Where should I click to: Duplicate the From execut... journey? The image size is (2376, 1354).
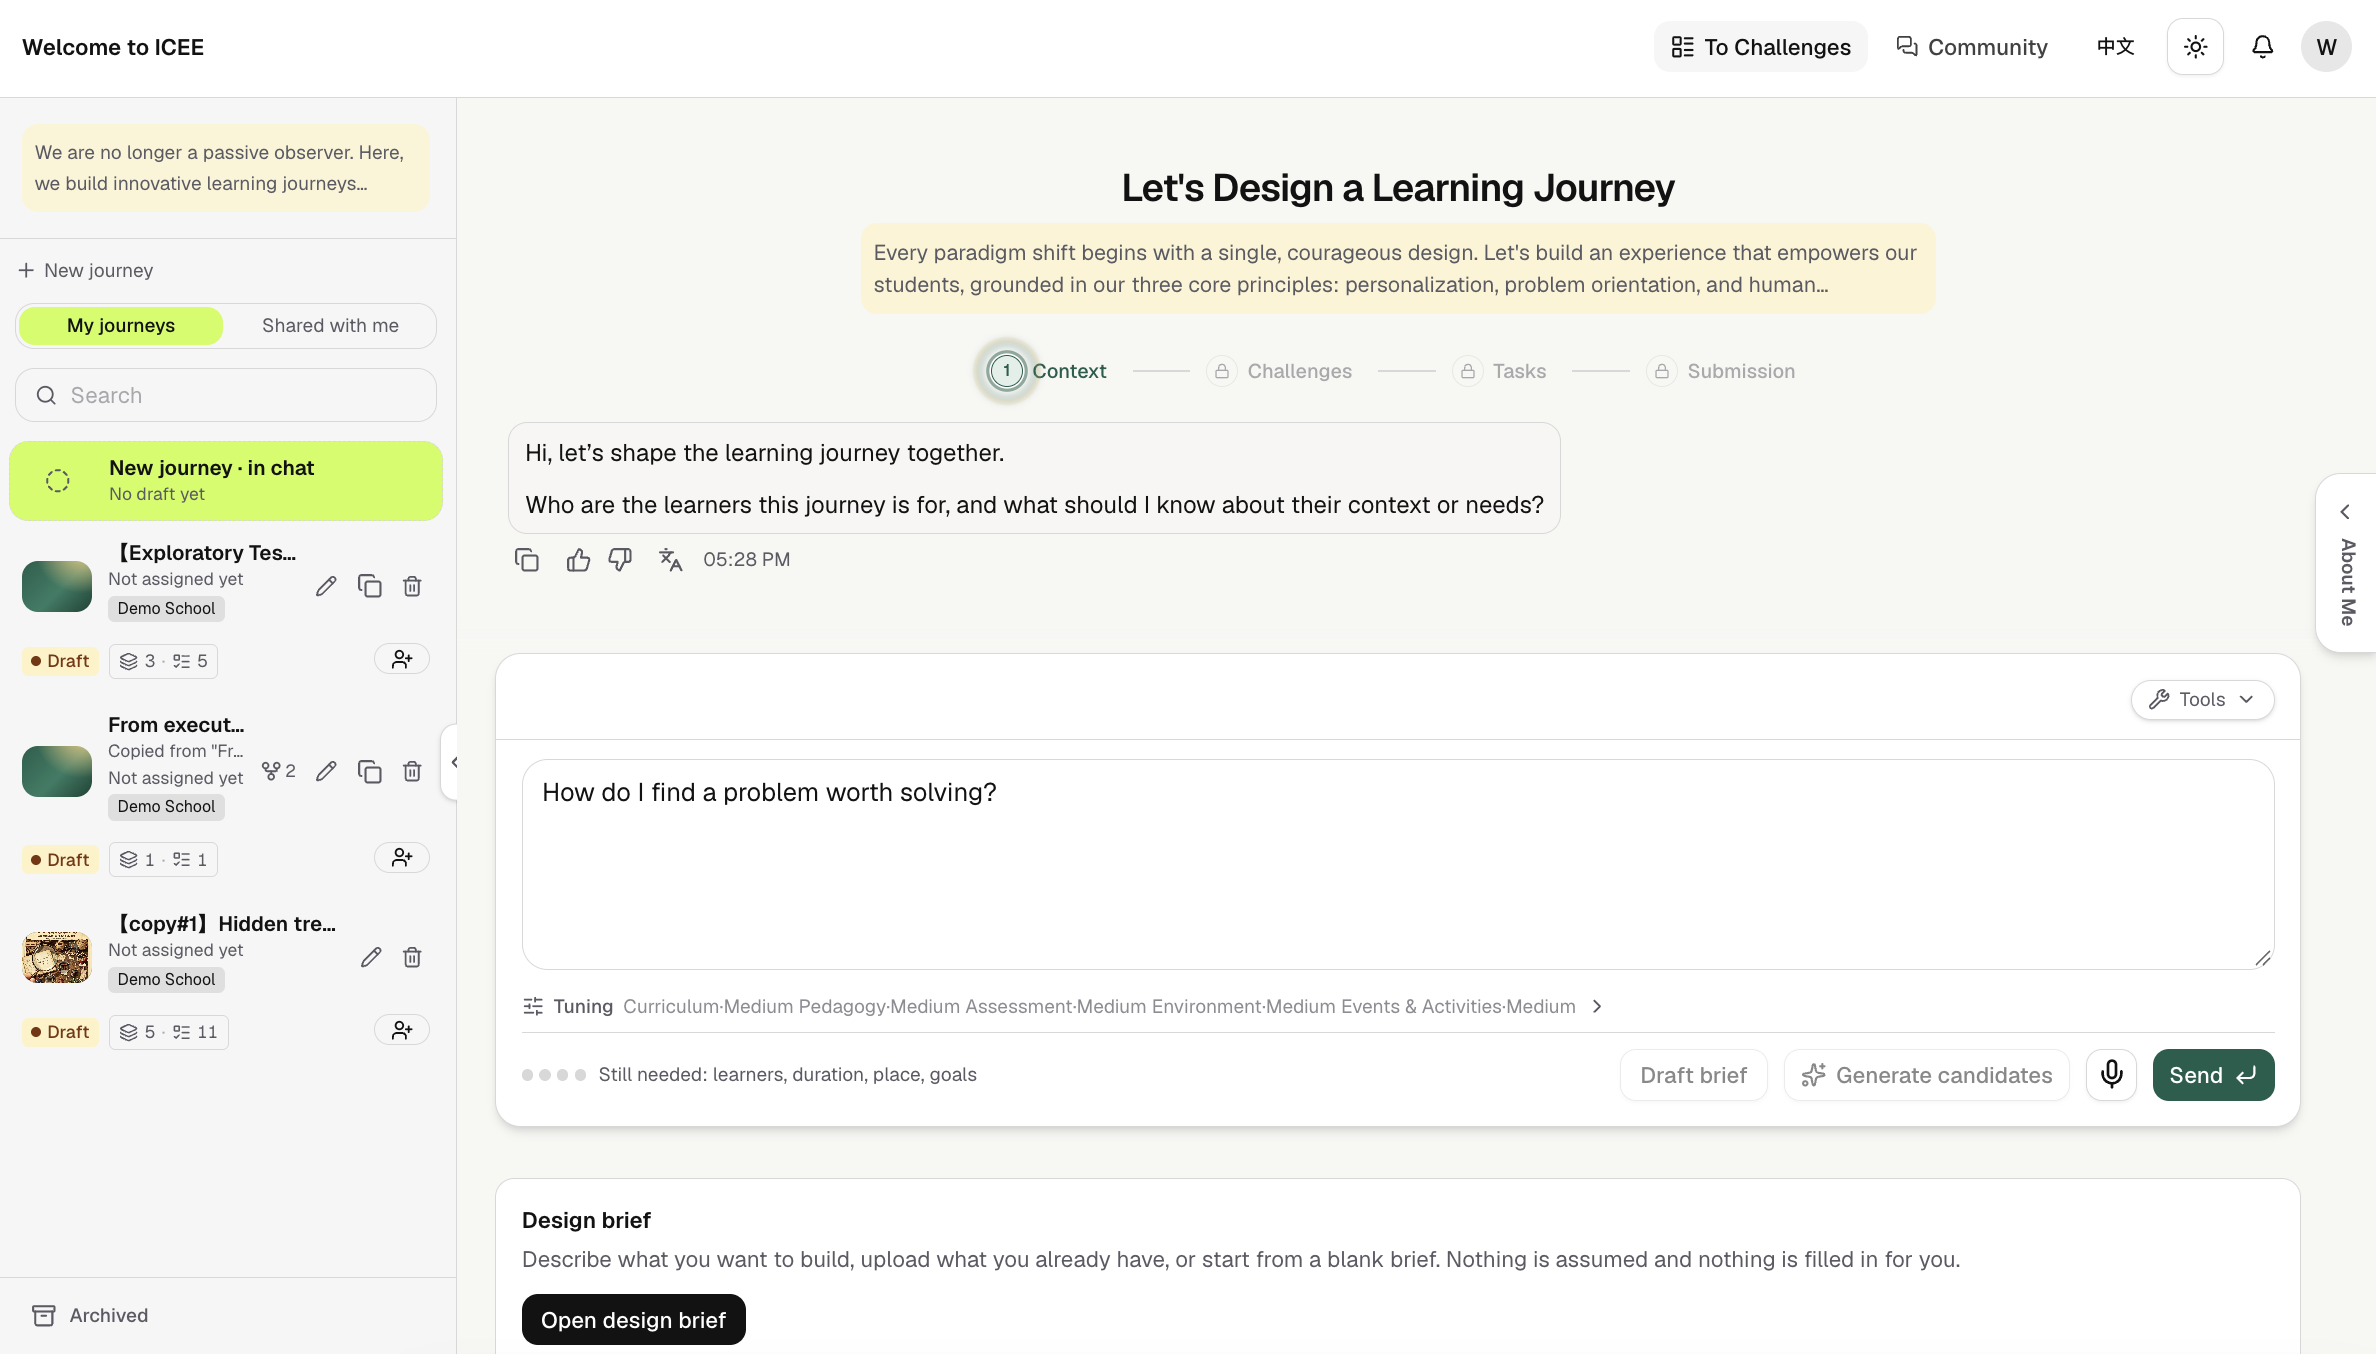tap(370, 771)
